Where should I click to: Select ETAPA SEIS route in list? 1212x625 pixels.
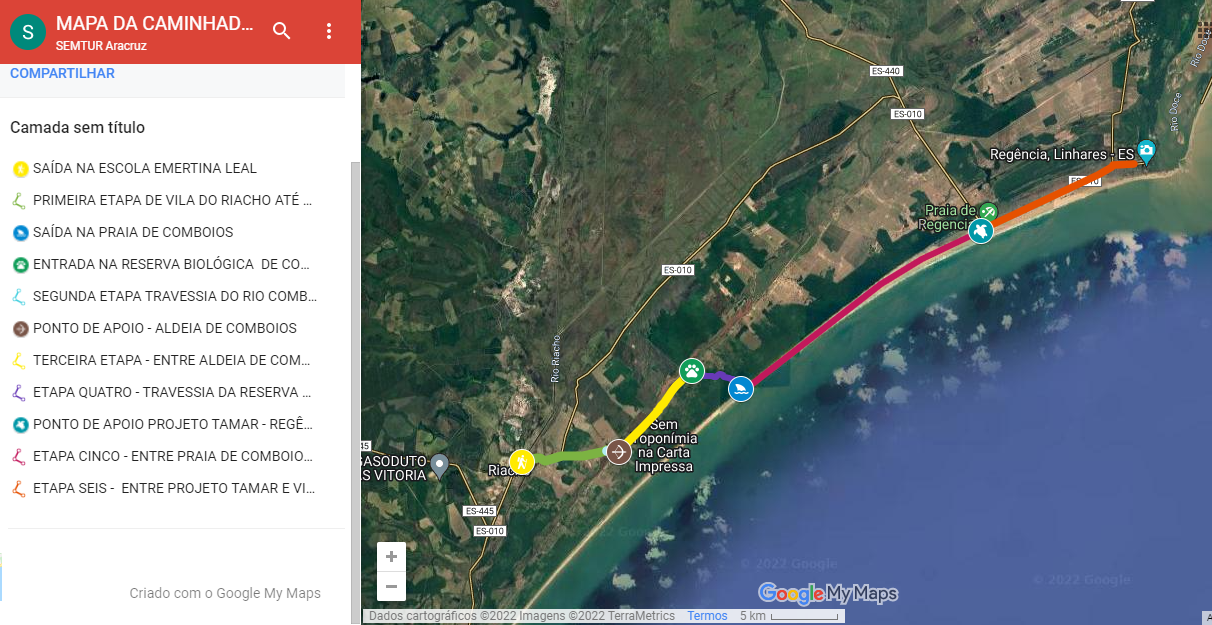[174, 488]
